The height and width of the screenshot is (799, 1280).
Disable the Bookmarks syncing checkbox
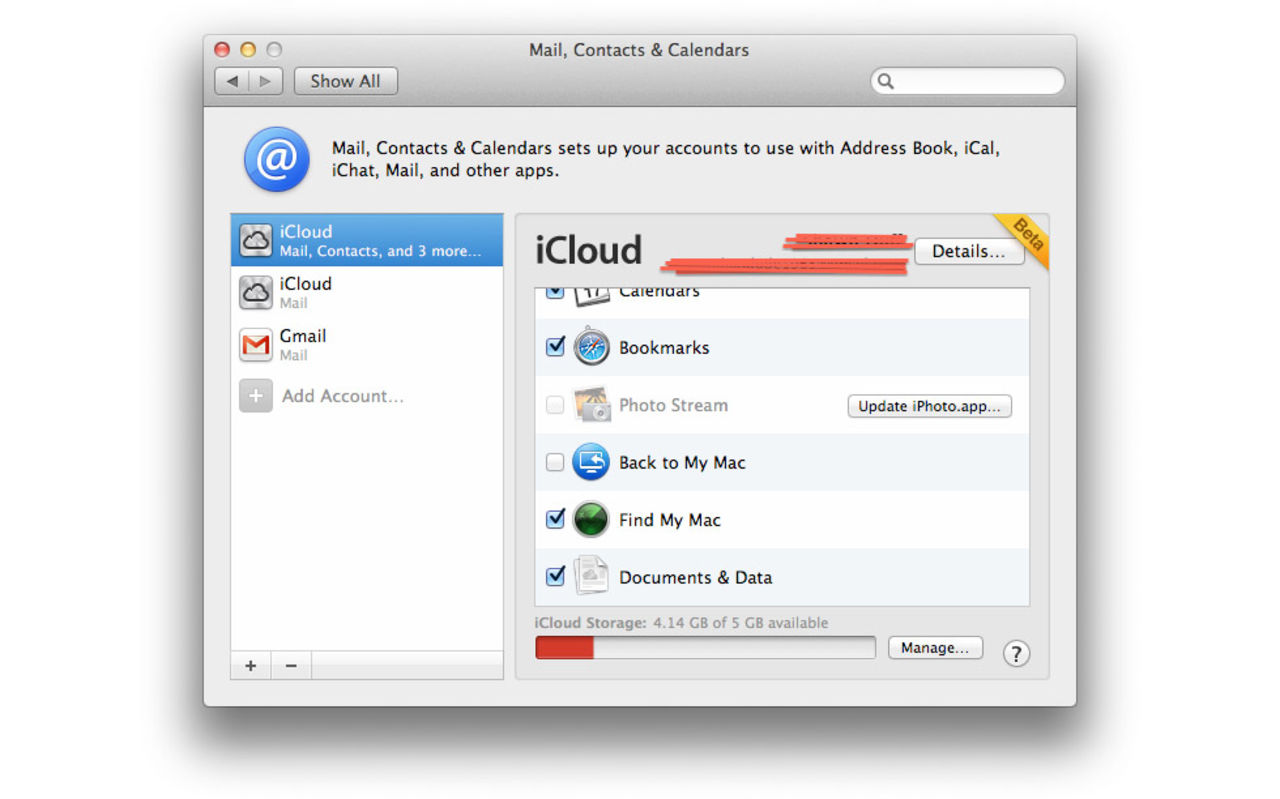556,347
